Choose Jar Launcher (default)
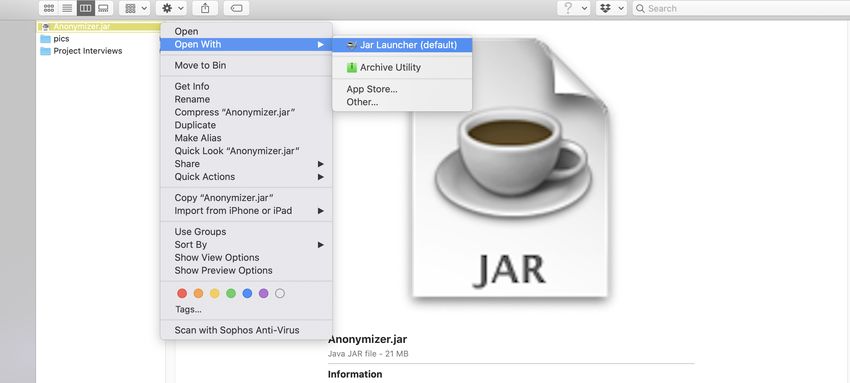The image size is (850, 383). [x=402, y=45]
